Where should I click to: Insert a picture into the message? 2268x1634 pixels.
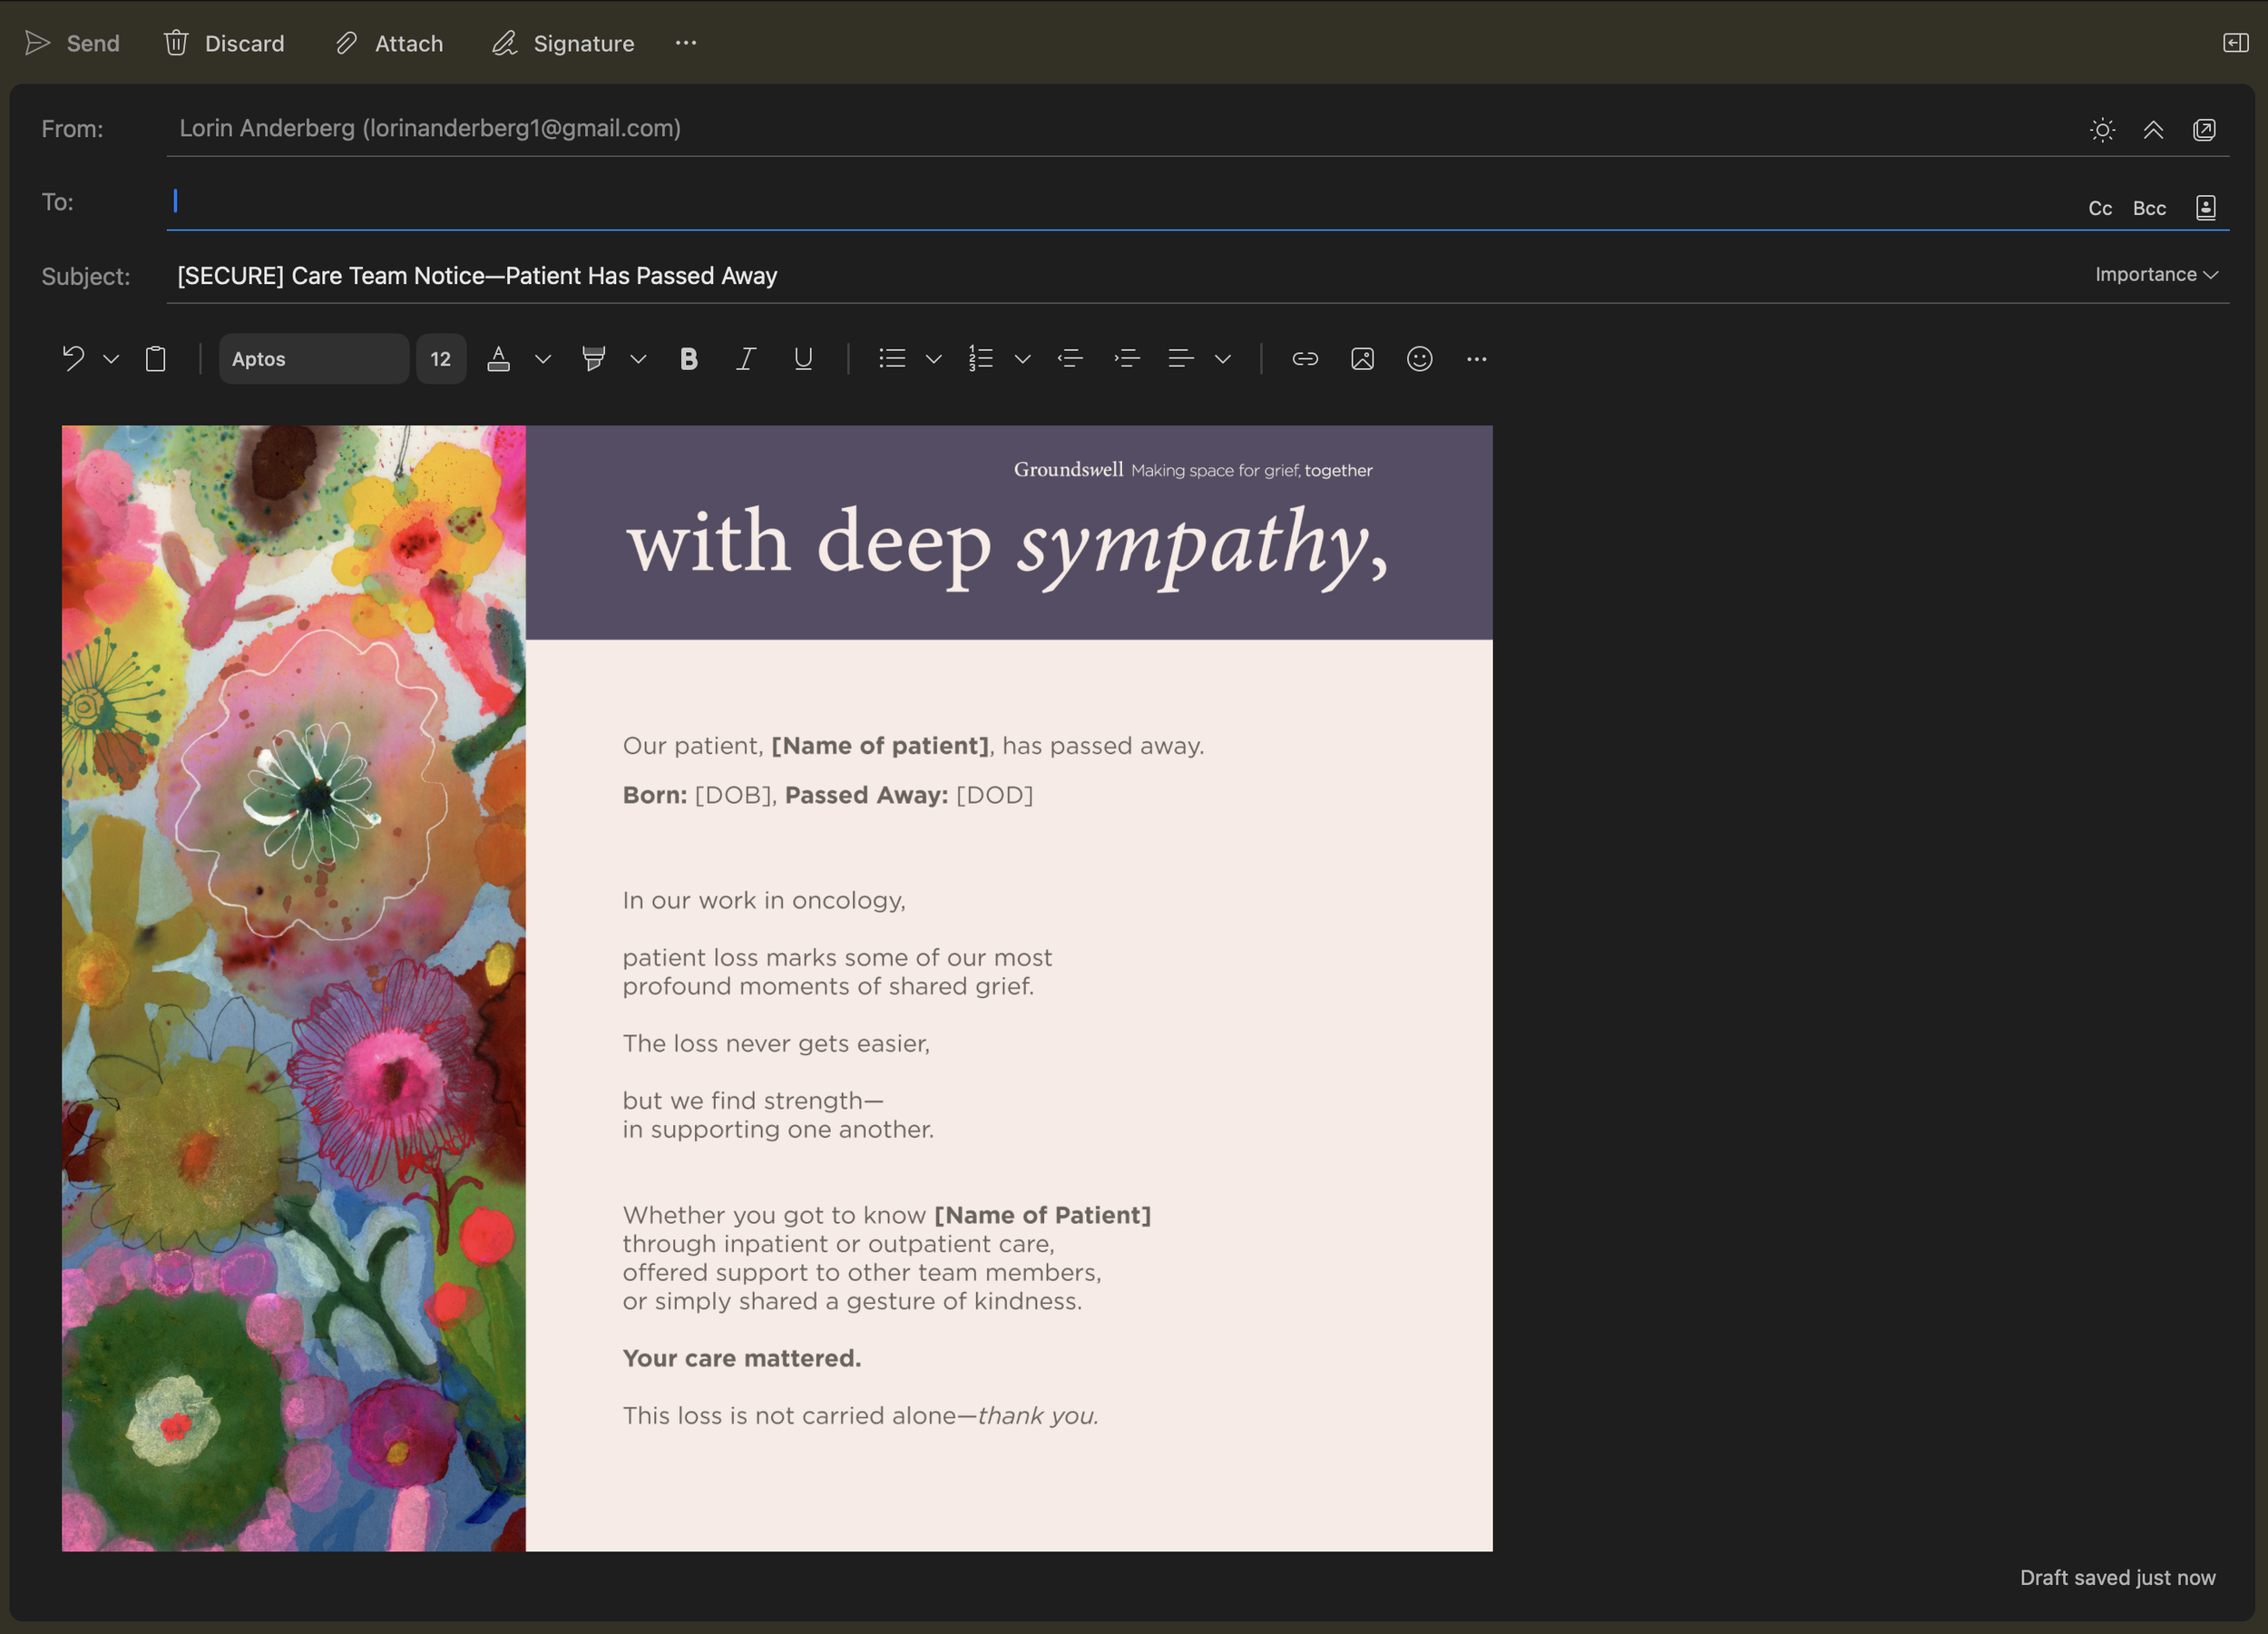click(x=1362, y=358)
